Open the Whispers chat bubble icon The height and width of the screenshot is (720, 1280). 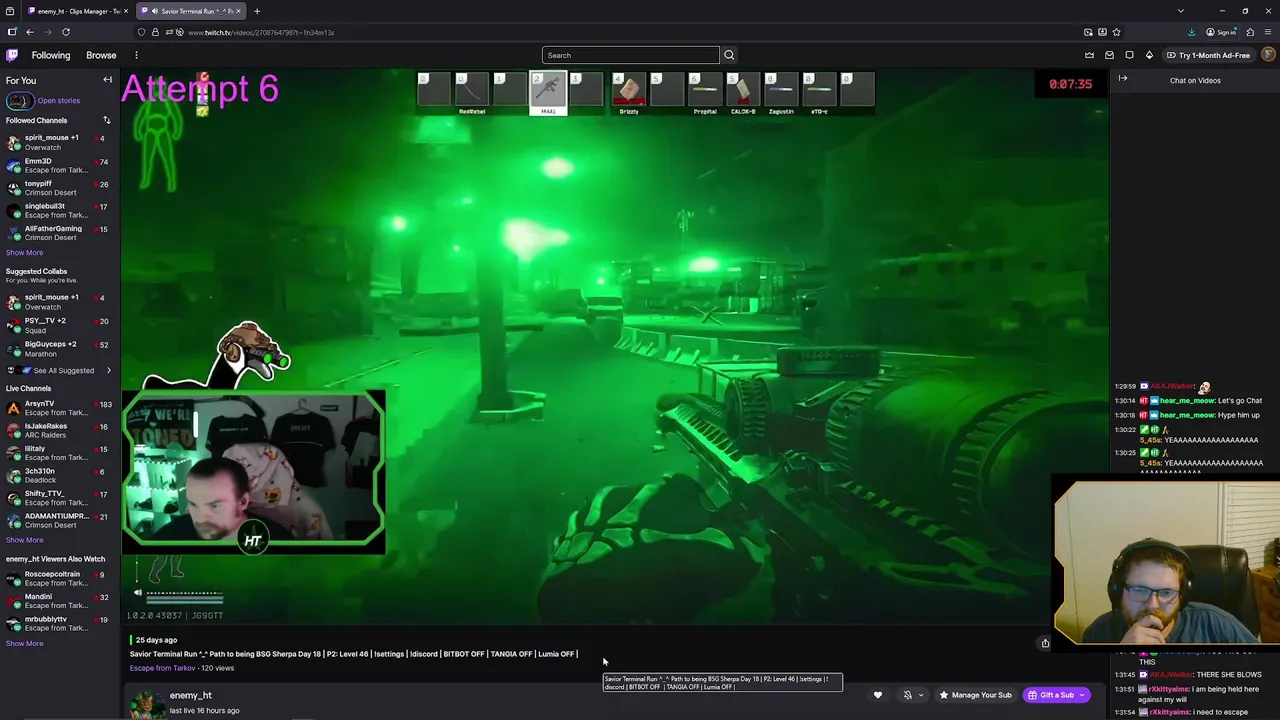pos(1129,55)
